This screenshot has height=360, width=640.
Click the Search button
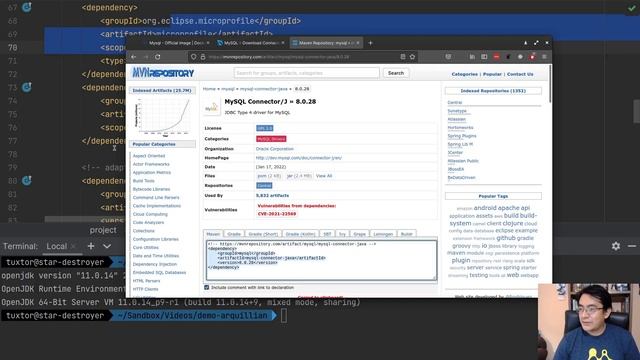396,73
